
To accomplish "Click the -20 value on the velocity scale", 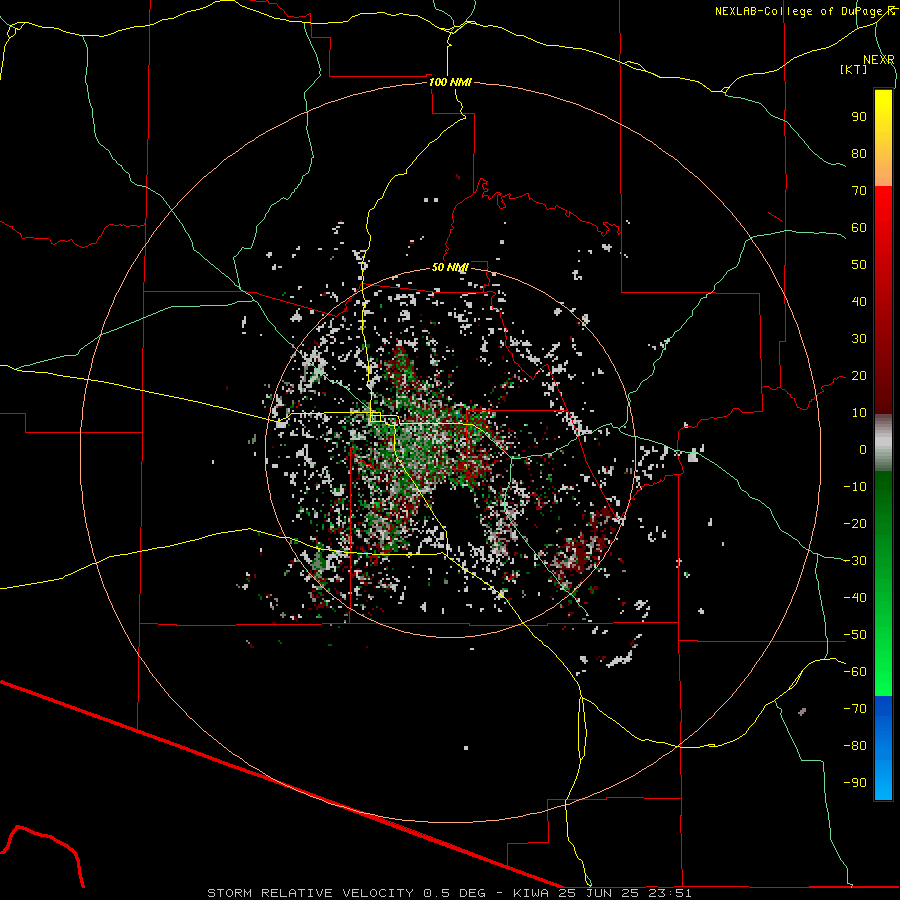I will (855, 523).
